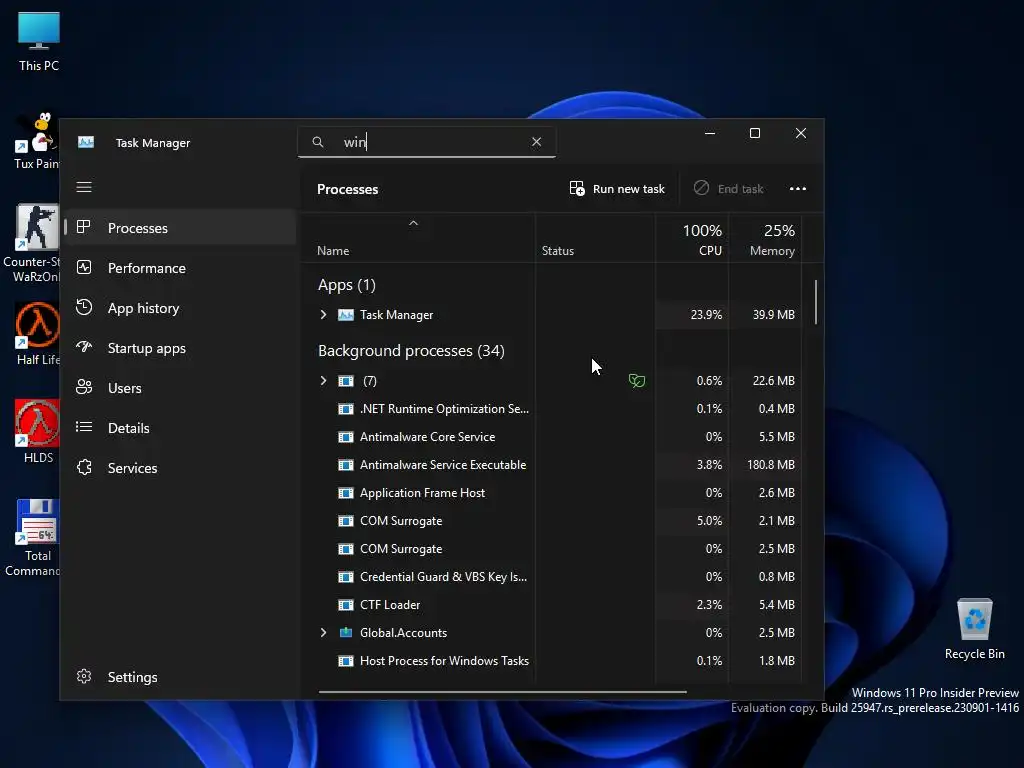This screenshot has width=1024, height=768.
Task: Click the Task Manager title bar icon
Action: point(86,142)
